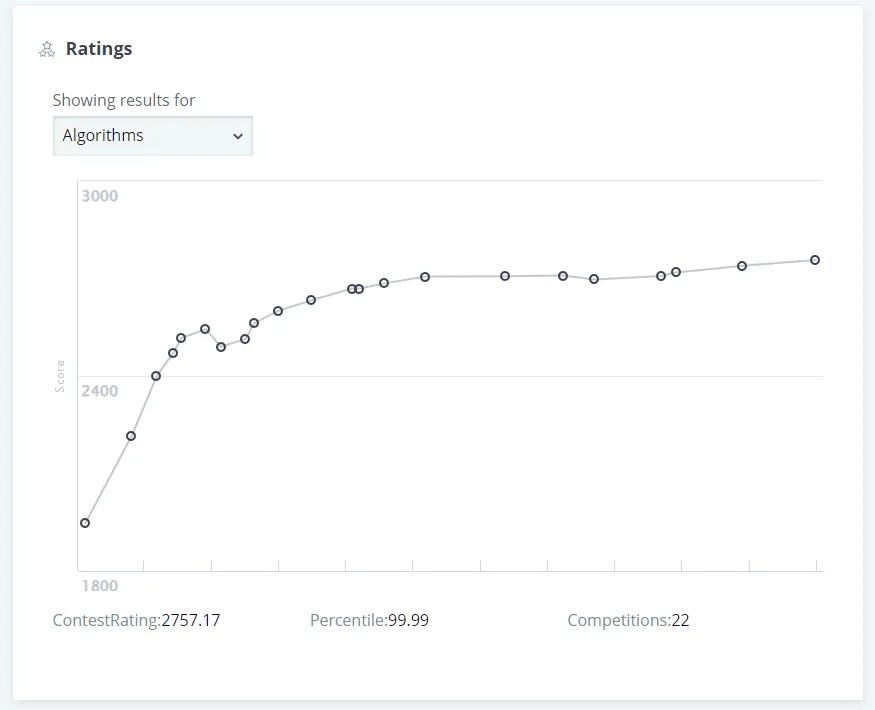Click the left point of the overlapping pair
Viewport: 875px width, 710px height.
pos(352,289)
